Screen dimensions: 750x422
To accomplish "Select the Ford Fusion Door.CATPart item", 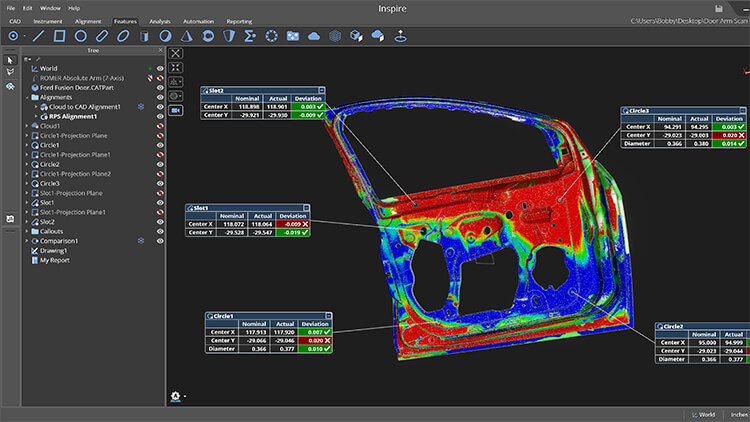I will pos(77,88).
